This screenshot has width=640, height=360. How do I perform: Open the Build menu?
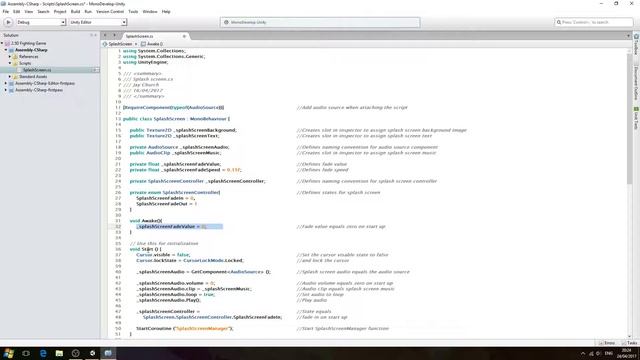click(76, 12)
